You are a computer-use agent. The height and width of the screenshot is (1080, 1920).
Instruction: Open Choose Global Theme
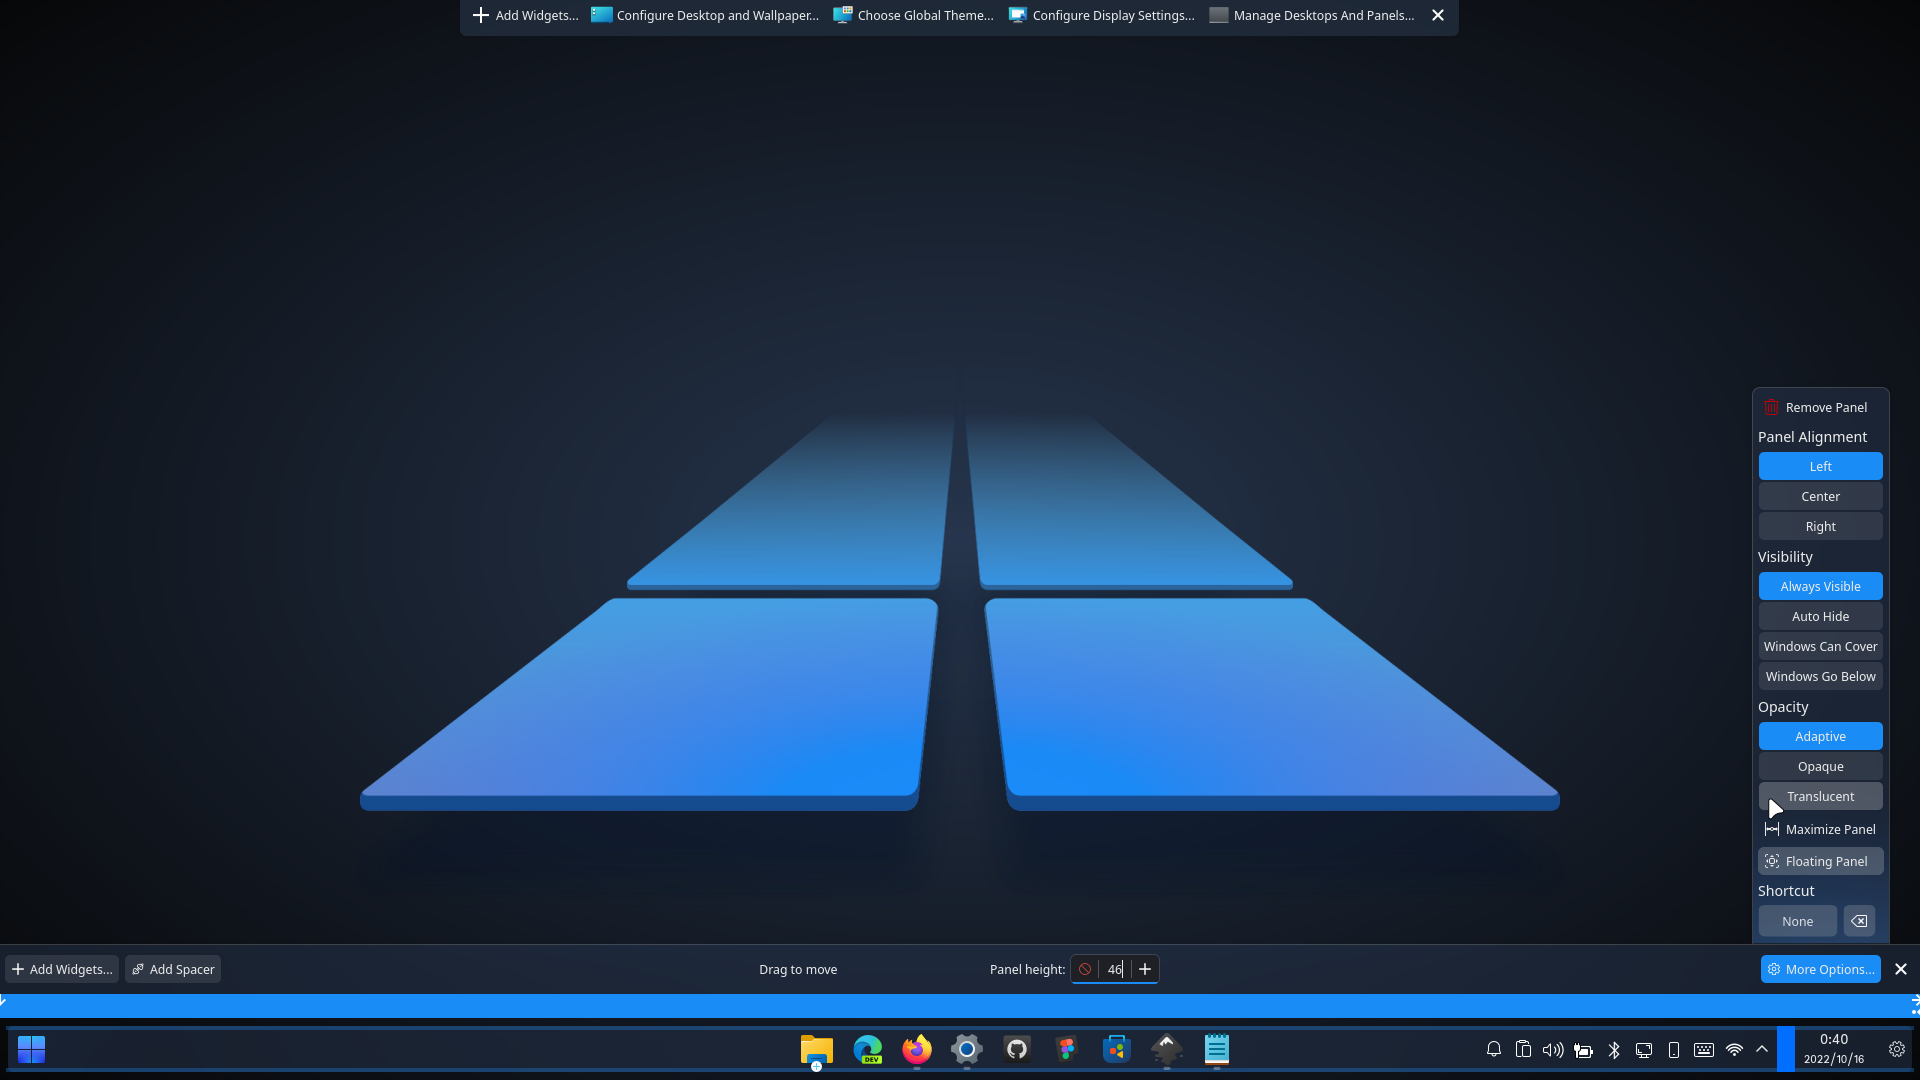click(913, 15)
